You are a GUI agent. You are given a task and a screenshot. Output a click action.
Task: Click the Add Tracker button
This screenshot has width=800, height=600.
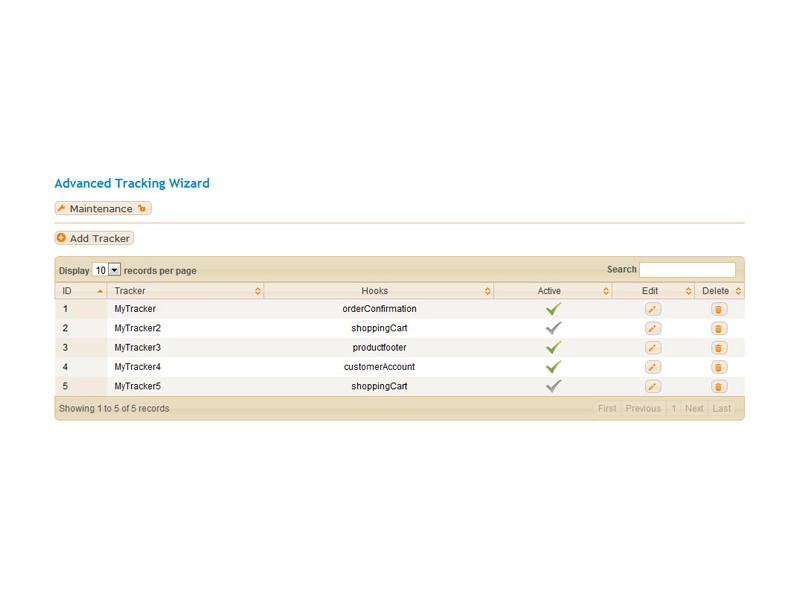pyautogui.click(x=94, y=238)
